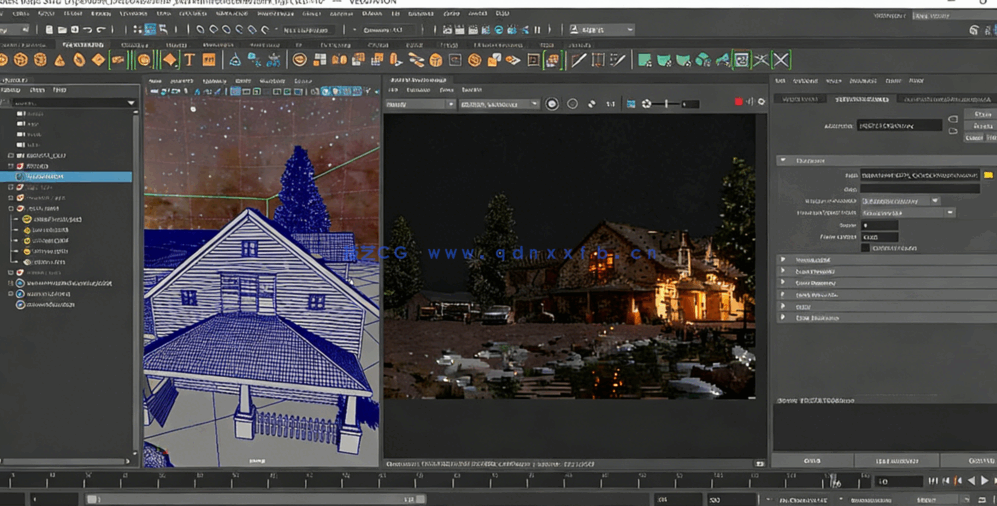
Task: Toggle the 1:1 scale button in render view
Action: click(x=610, y=104)
